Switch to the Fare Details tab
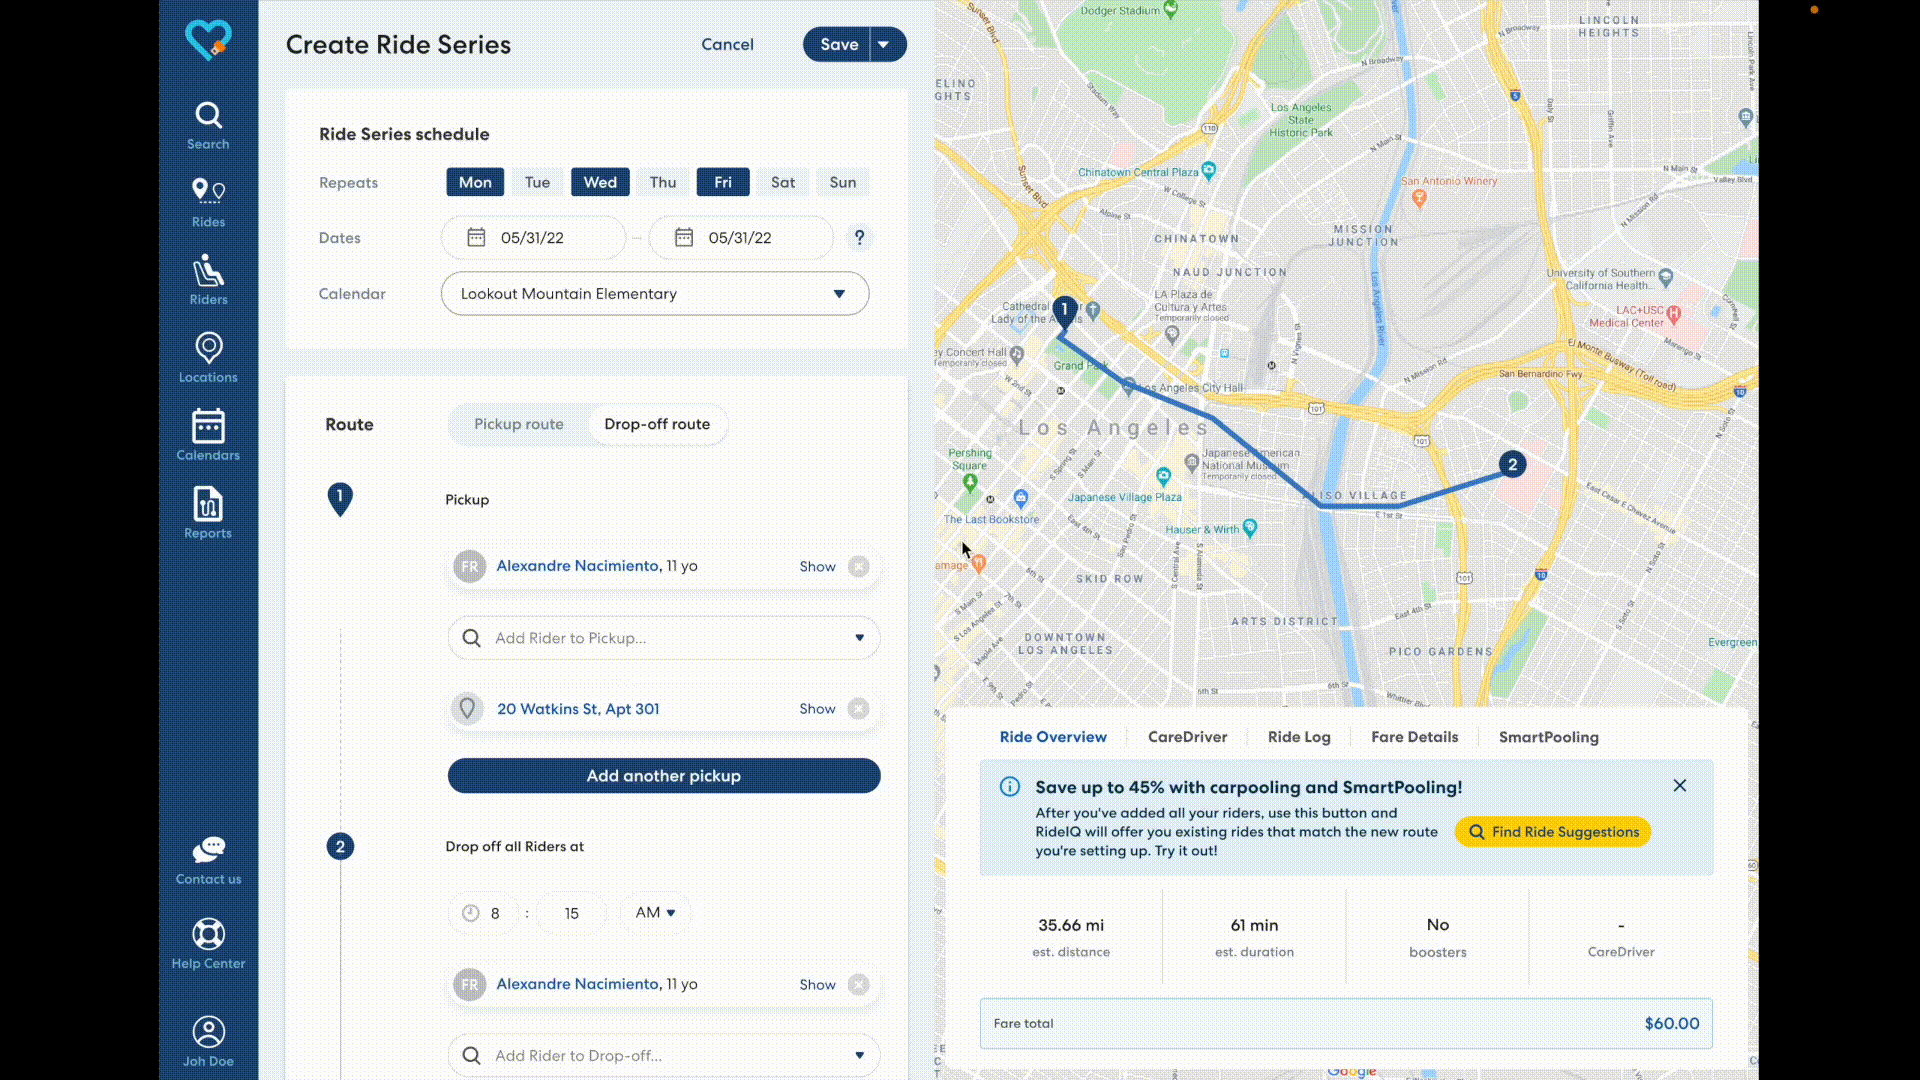1920x1080 pixels. pyautogui.click(x=1414, y=737)
